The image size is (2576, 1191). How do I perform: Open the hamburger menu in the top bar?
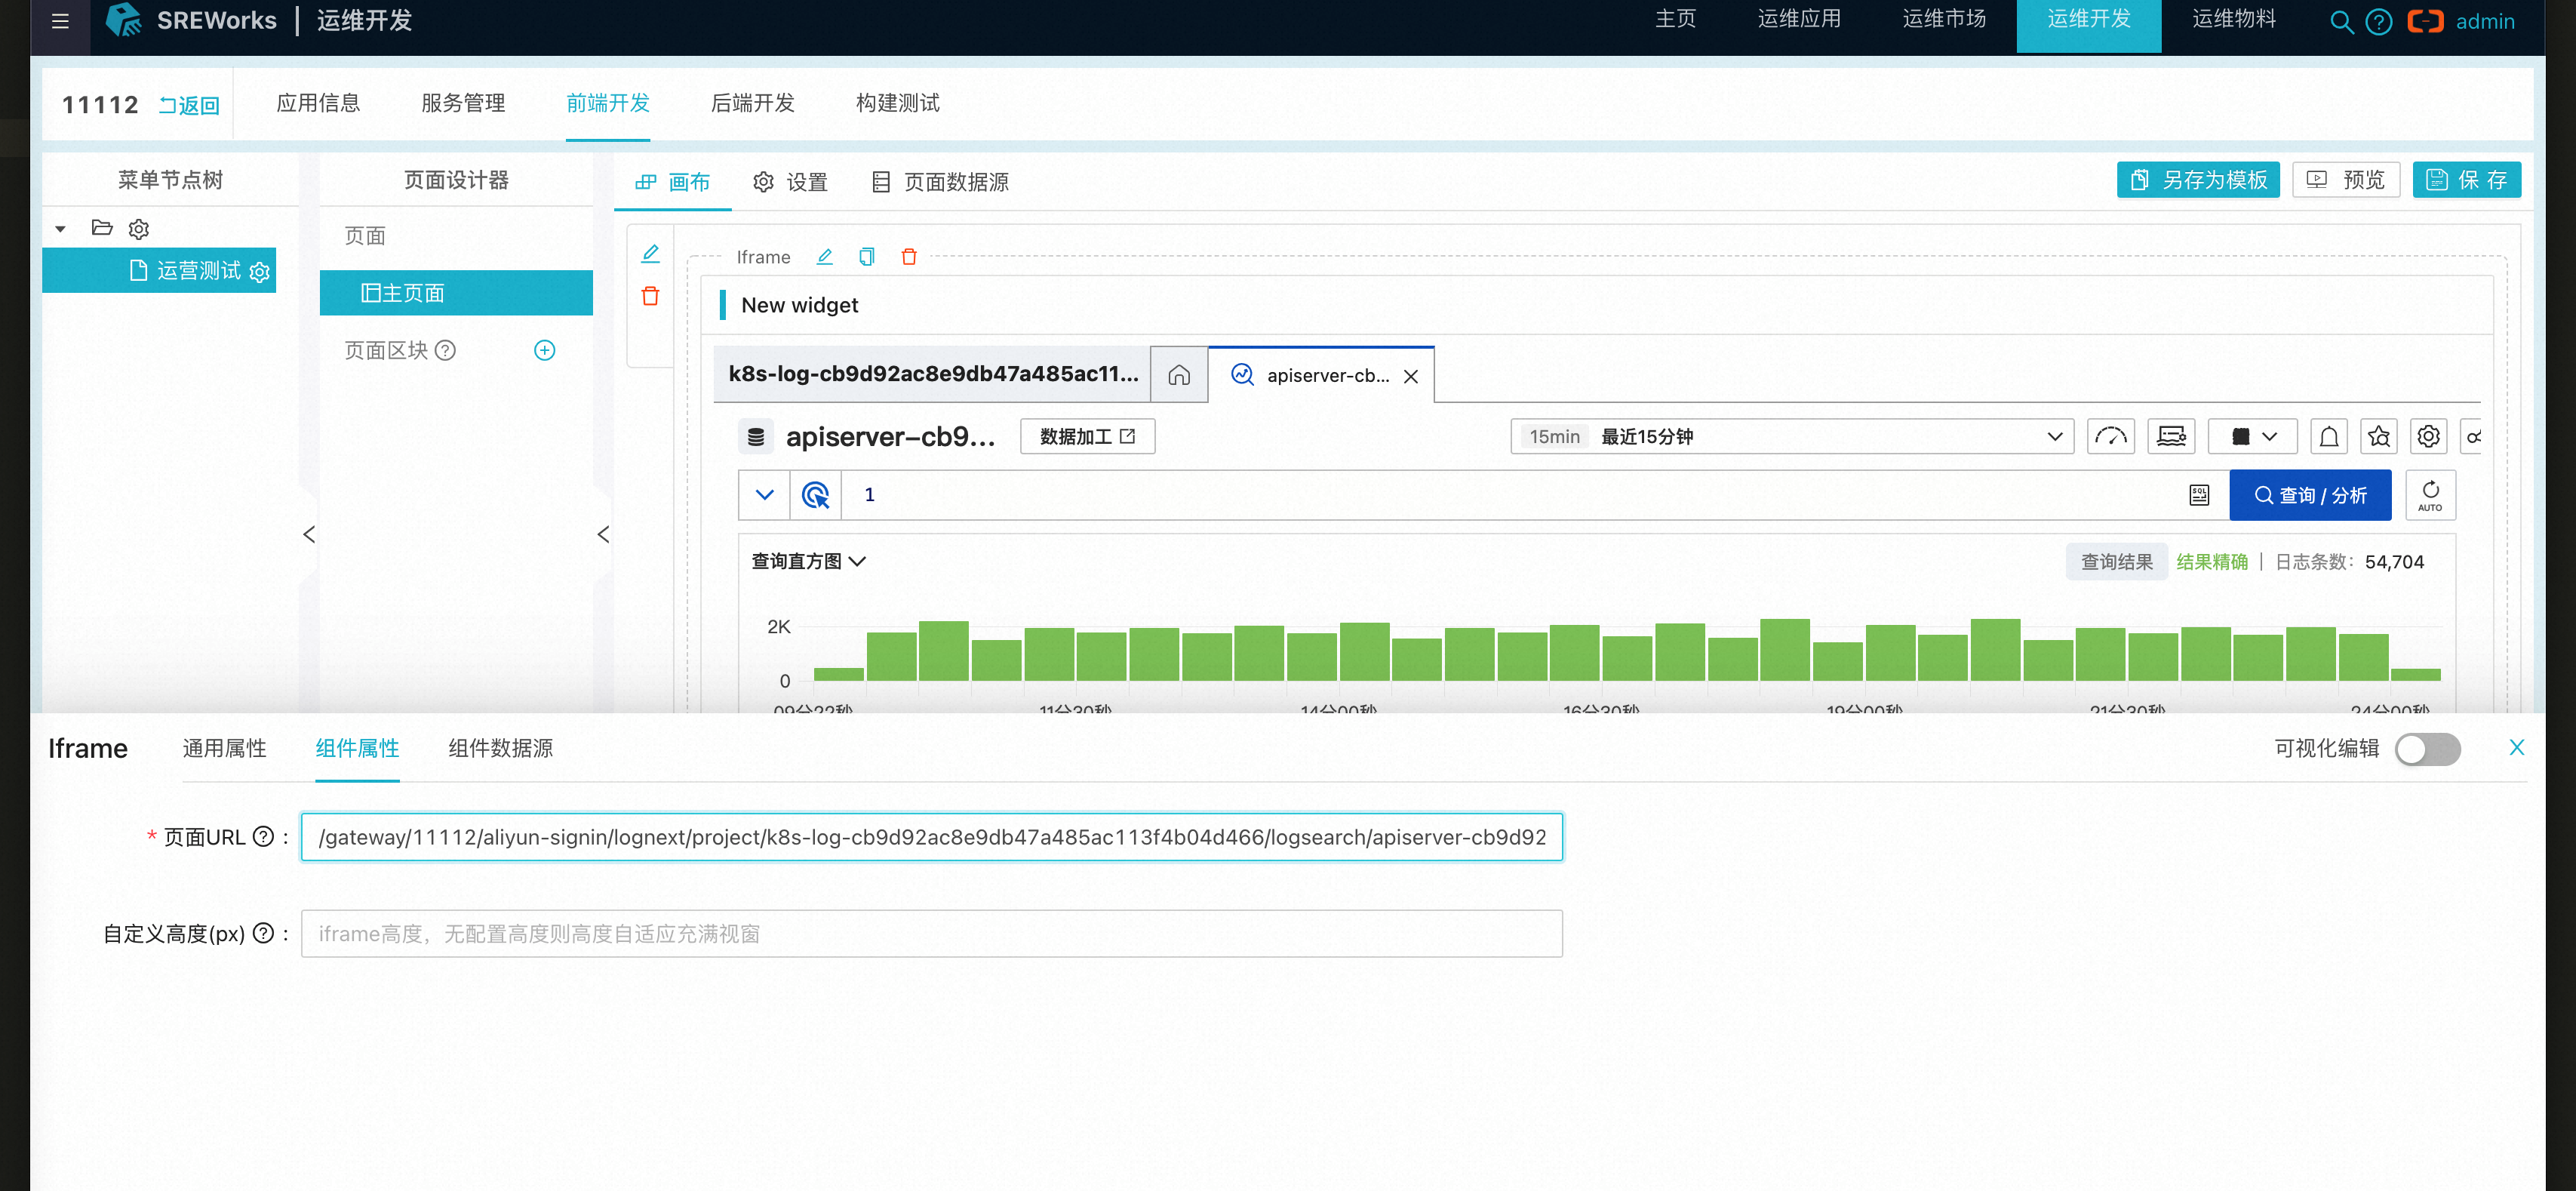[x=60, y=21]
